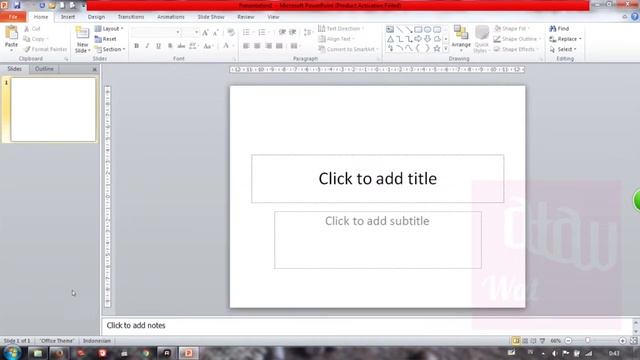Open the Replace dropdown
The image size is (640, 360).
point(565,39)
